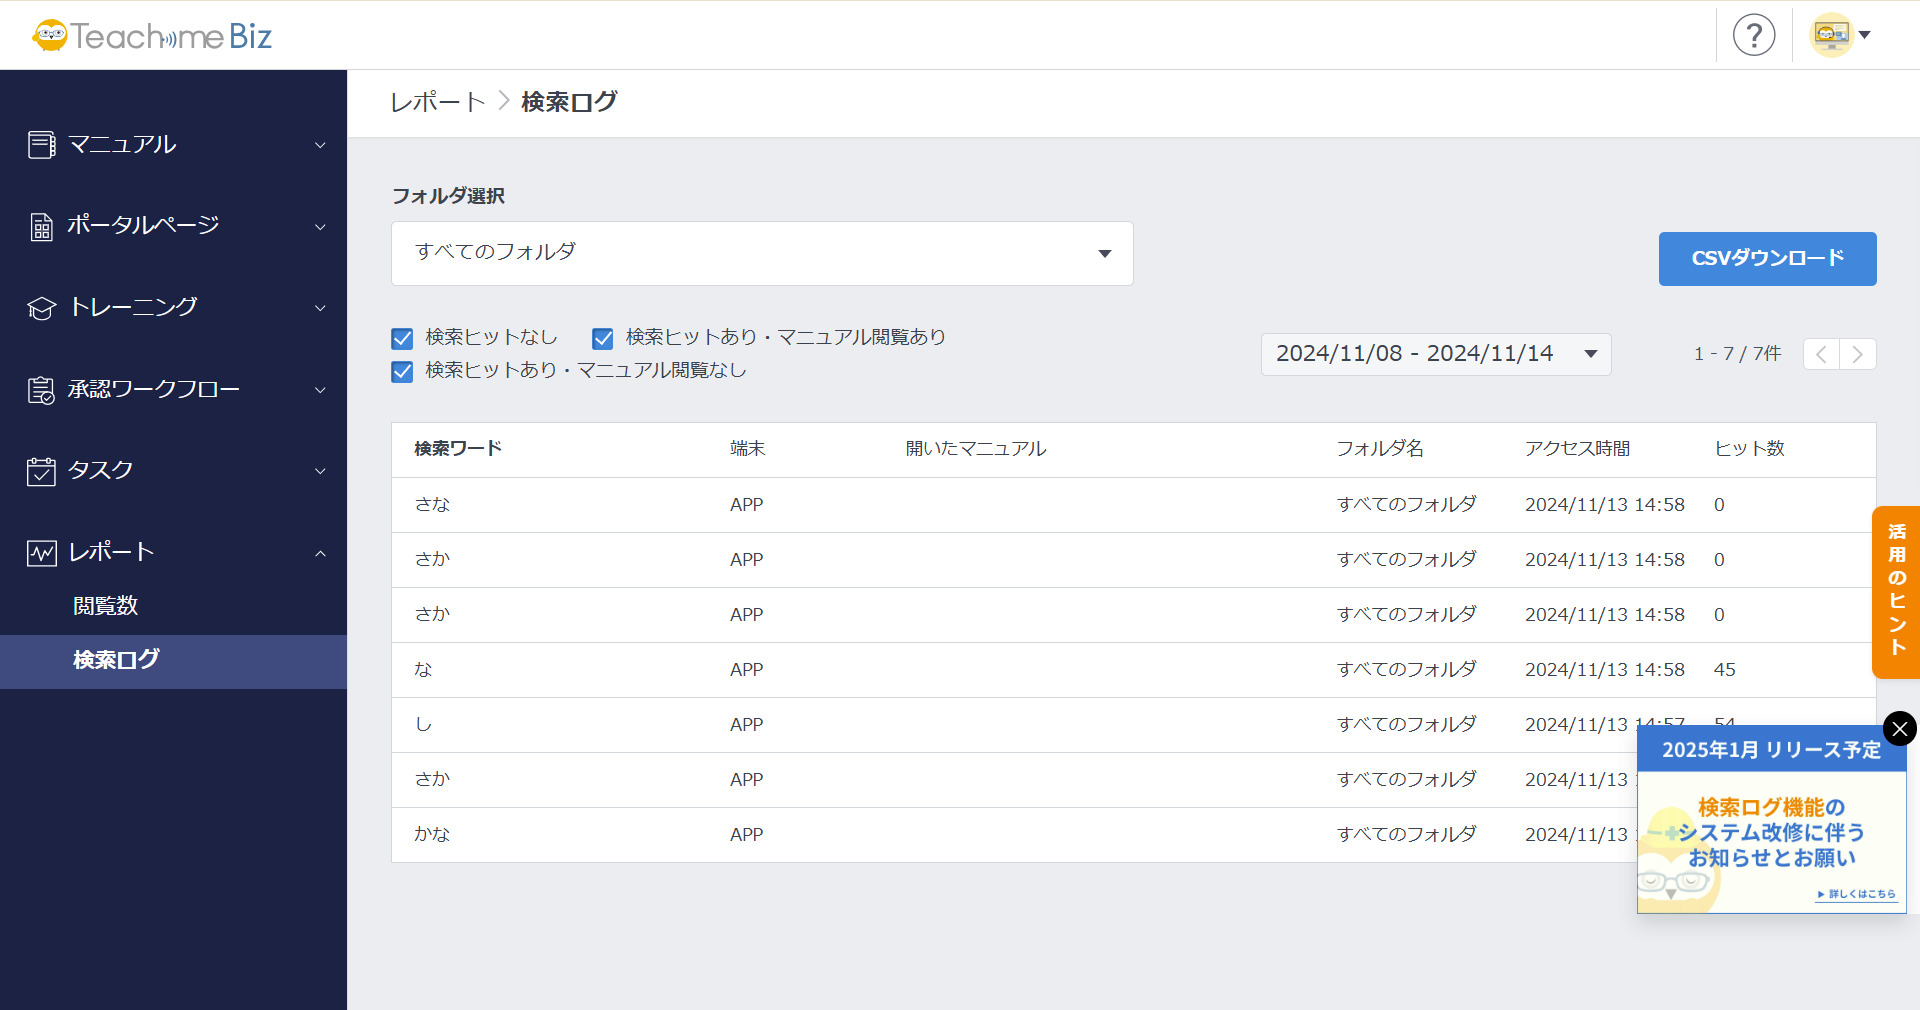The height and width of the screenshot is (1010, 1920).
Task: Click the 承認ワークフロー clipboard icon
Action: pos(41,390)
